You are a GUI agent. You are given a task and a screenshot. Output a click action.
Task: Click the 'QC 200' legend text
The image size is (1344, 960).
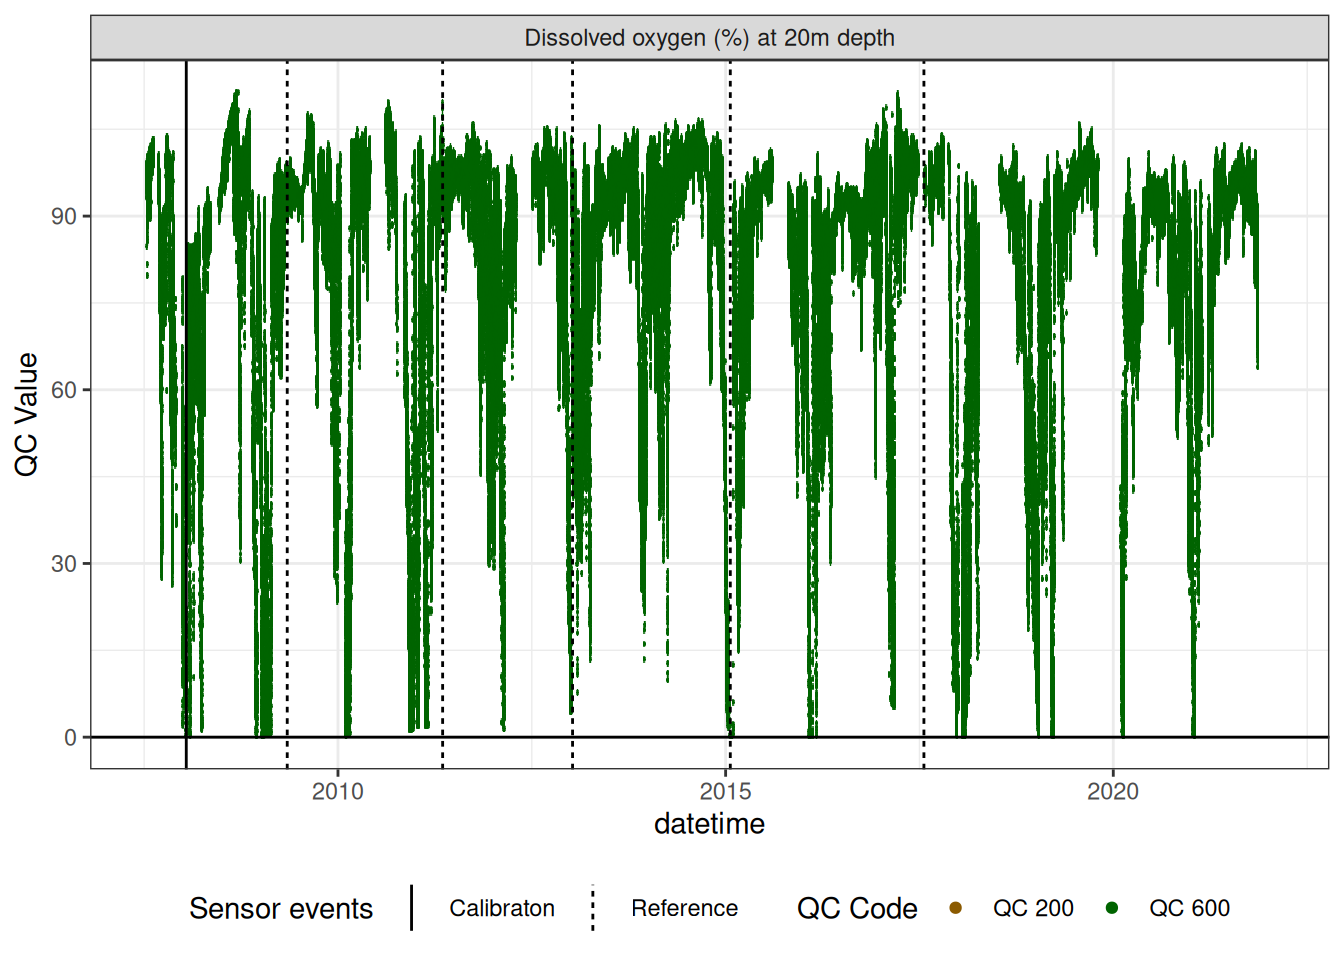(1032, 908)
